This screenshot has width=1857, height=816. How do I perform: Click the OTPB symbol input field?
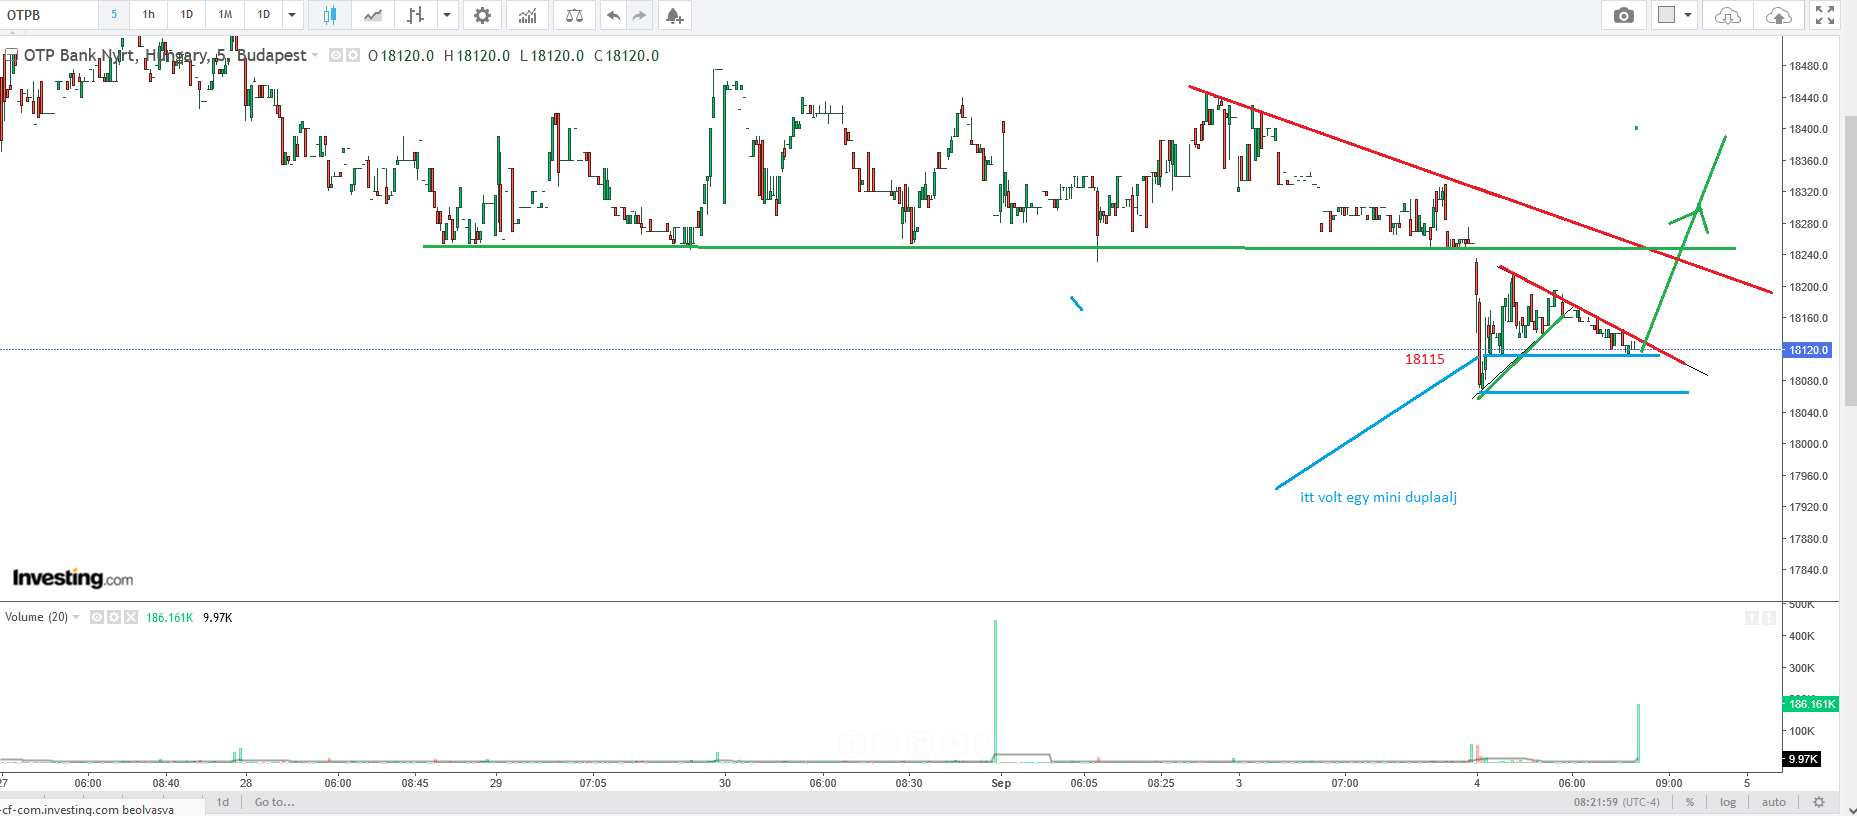pos(50,15)
